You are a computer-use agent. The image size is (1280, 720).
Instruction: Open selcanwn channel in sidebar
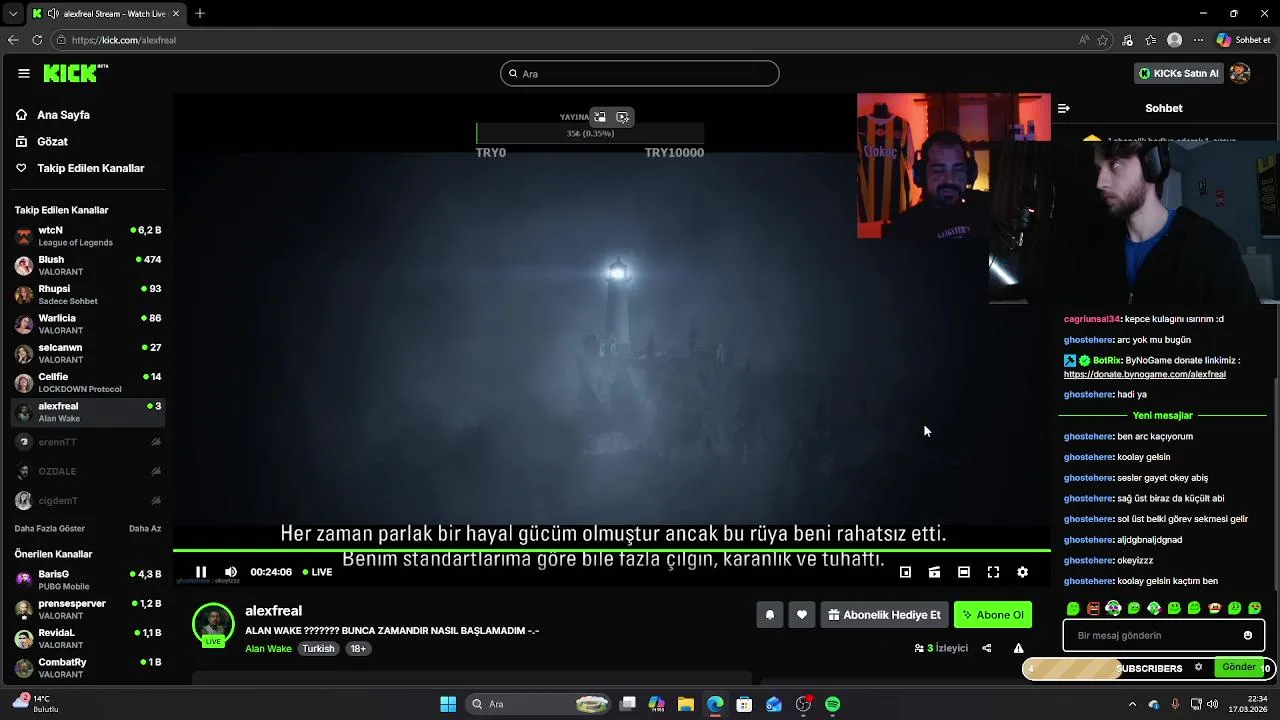[88, 353]
